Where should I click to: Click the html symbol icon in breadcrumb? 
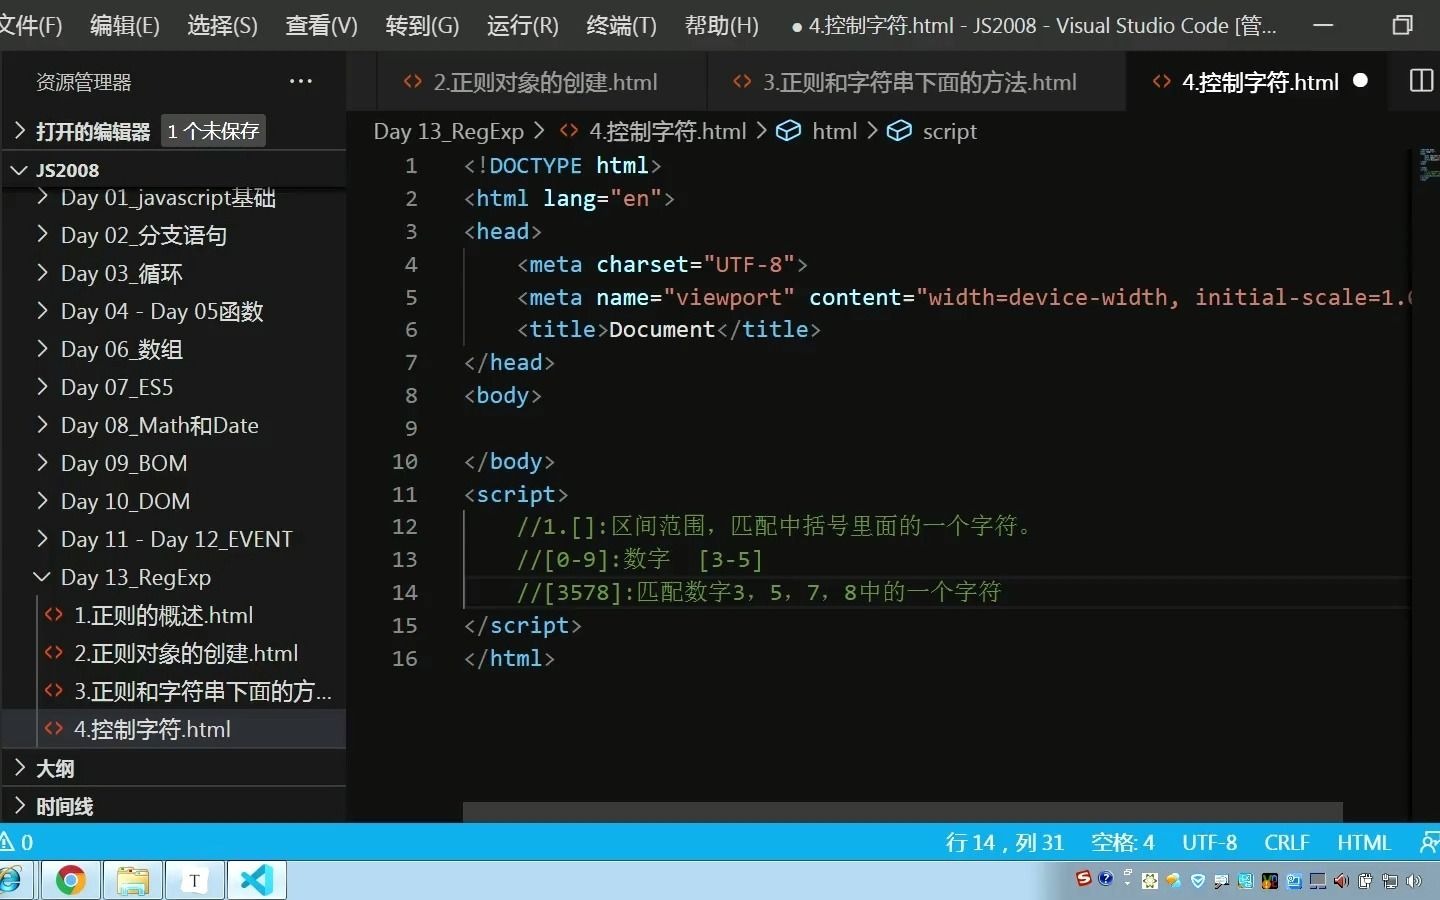[x=789, y=131]
